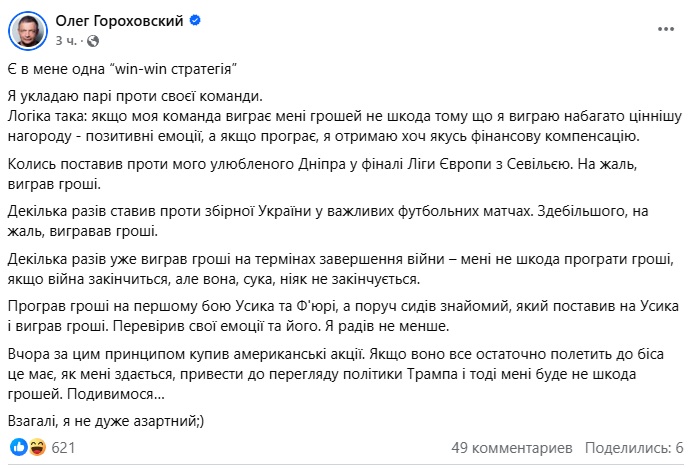
Task: Click the laughing Haha reaction icon
Action: [38, 447]
